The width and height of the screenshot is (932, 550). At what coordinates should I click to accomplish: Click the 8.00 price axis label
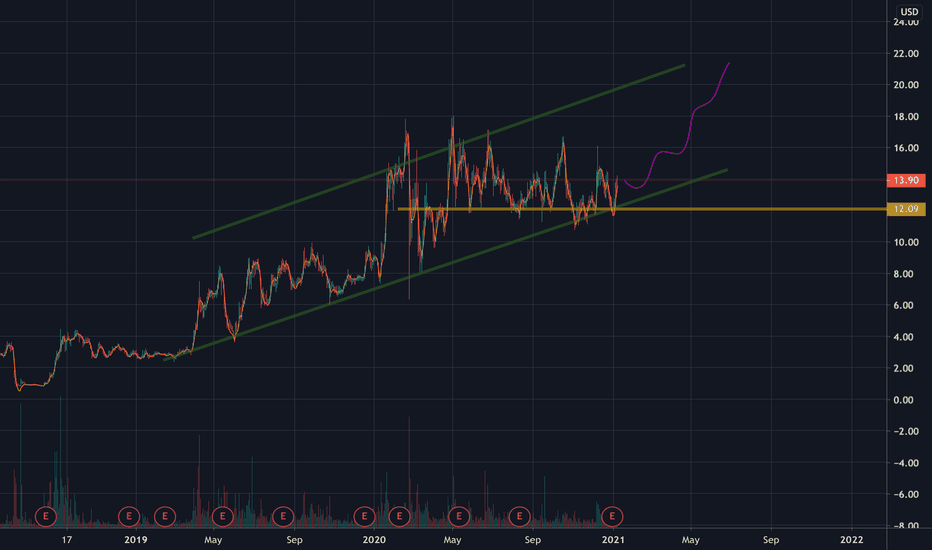click(903, 274)
